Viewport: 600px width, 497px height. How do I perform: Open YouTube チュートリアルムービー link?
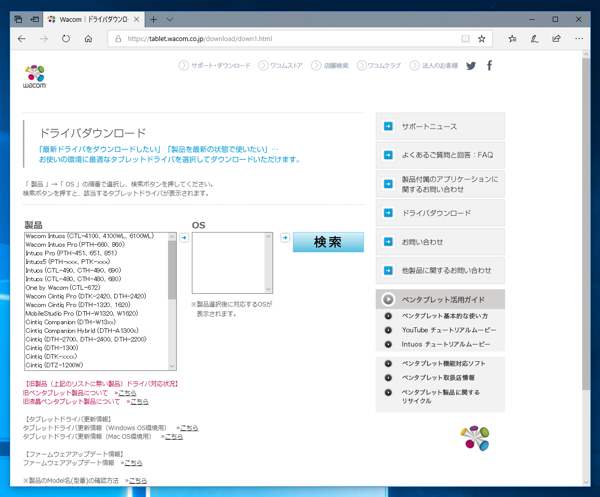click(x=449, y=330)
